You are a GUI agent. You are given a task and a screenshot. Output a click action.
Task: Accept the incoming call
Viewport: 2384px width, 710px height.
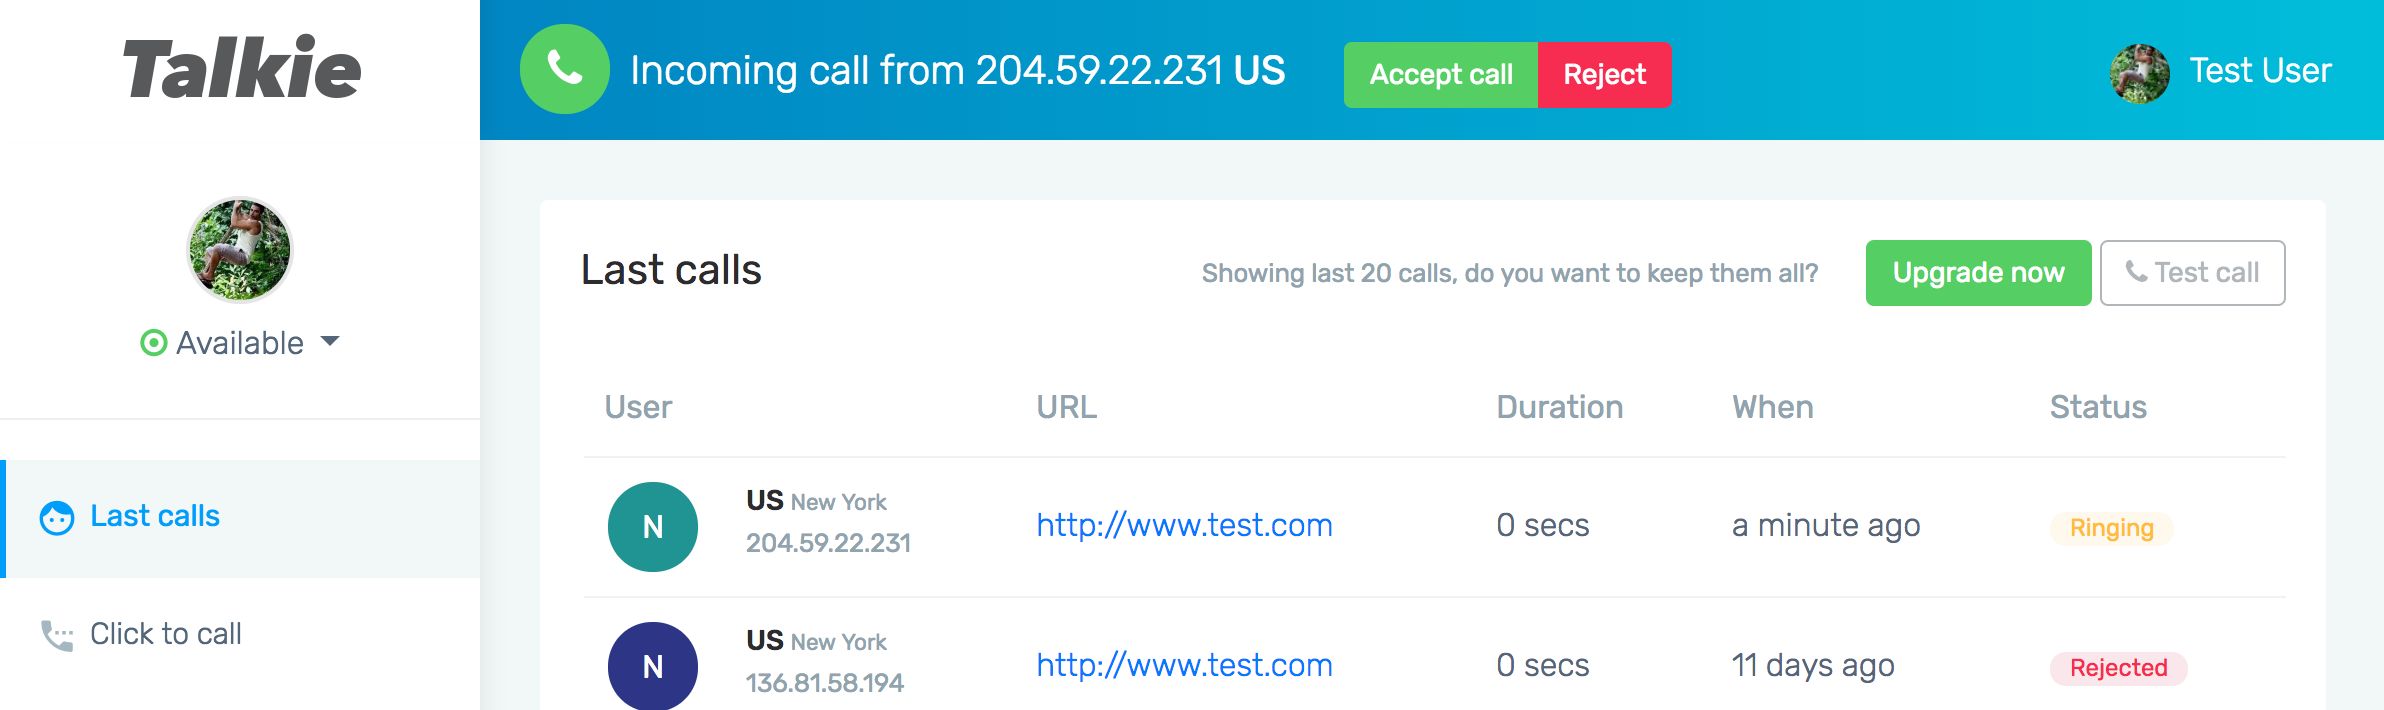coord(1440,75)
